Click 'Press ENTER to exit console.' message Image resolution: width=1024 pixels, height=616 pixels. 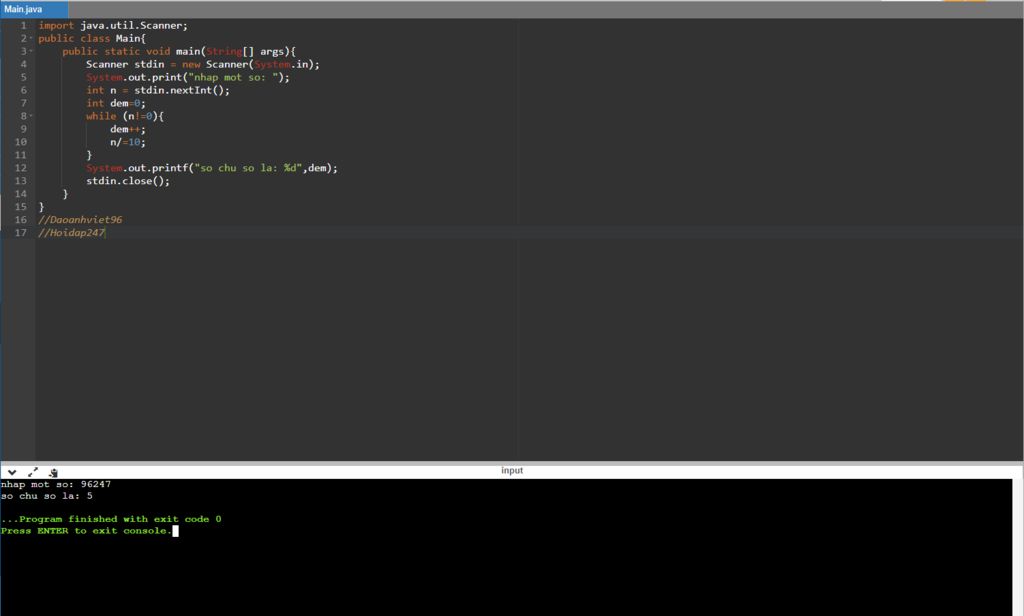click(86, 531)
